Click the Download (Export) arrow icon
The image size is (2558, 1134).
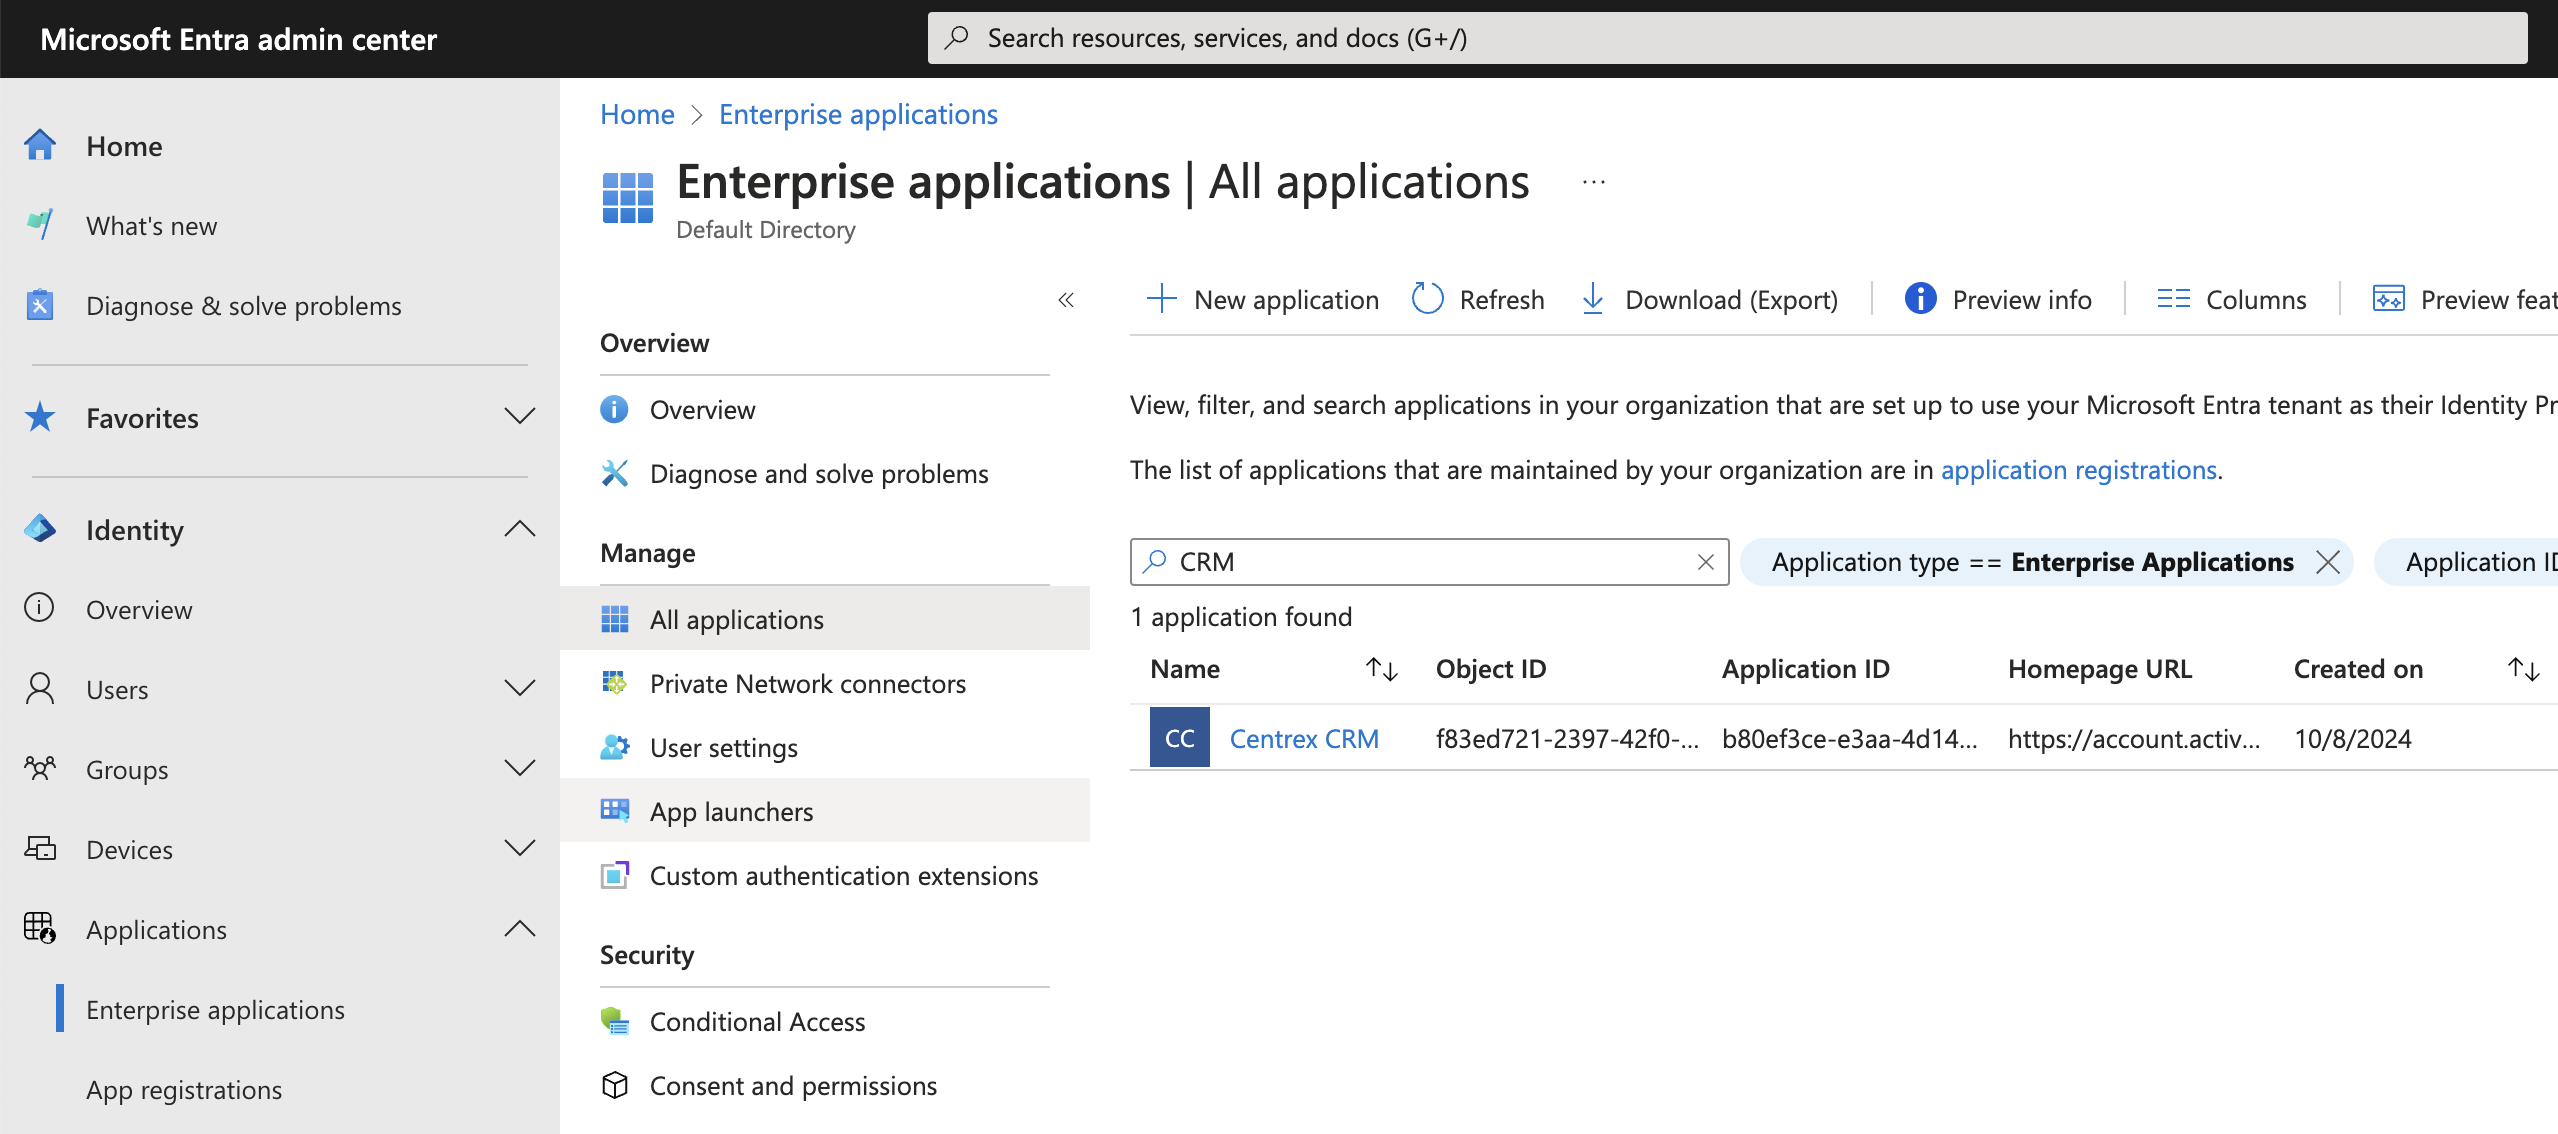pyautogui.click(x=1593, y=299)
